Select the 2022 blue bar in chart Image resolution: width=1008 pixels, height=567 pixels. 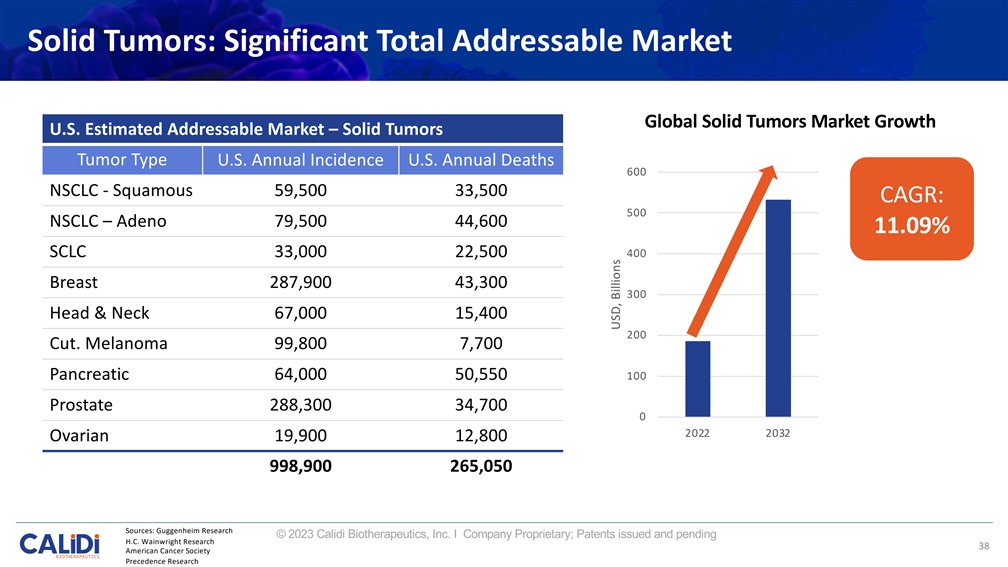698,378
